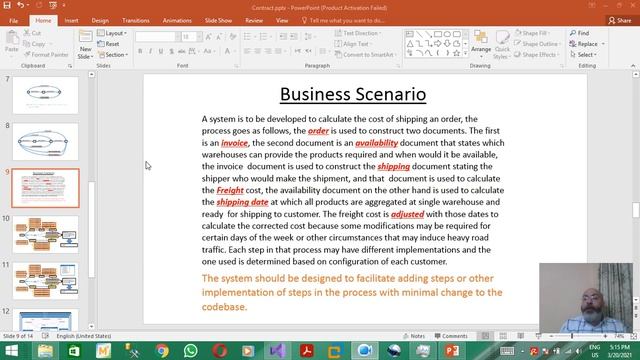Open the Arrange menu

(481, 43)
